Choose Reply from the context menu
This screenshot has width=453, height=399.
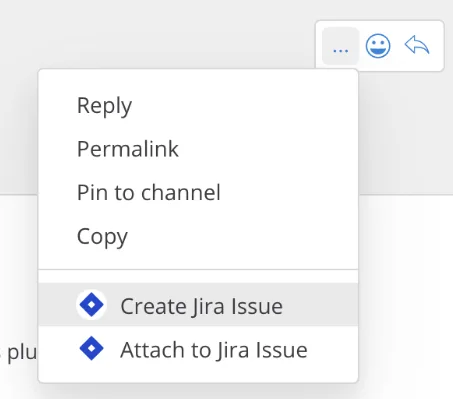[x=198, y=105]
